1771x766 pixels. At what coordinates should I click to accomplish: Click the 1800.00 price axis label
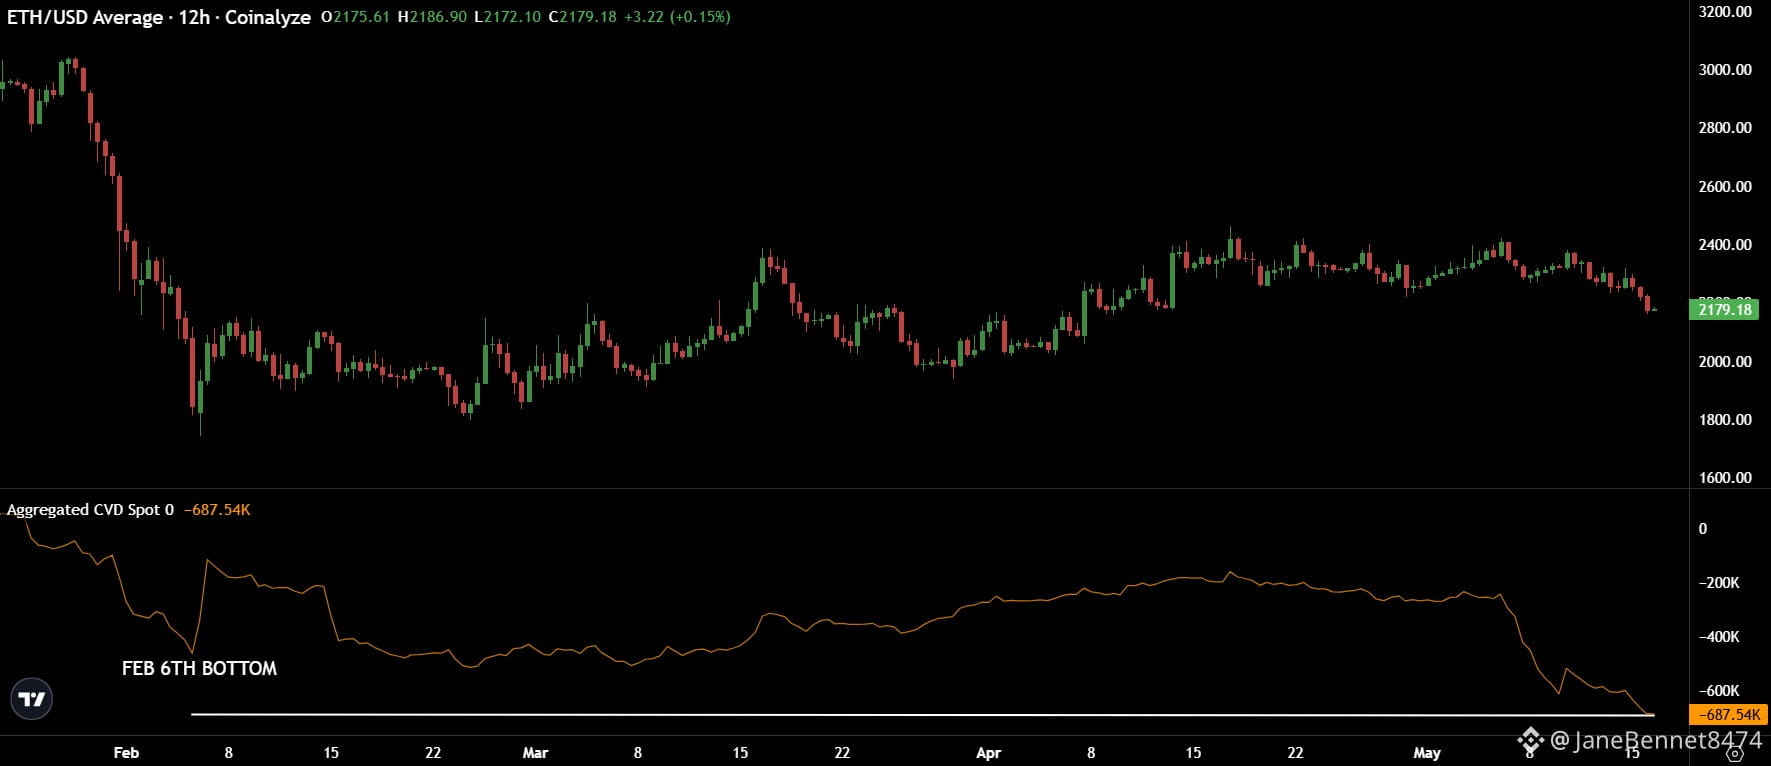1725,420
